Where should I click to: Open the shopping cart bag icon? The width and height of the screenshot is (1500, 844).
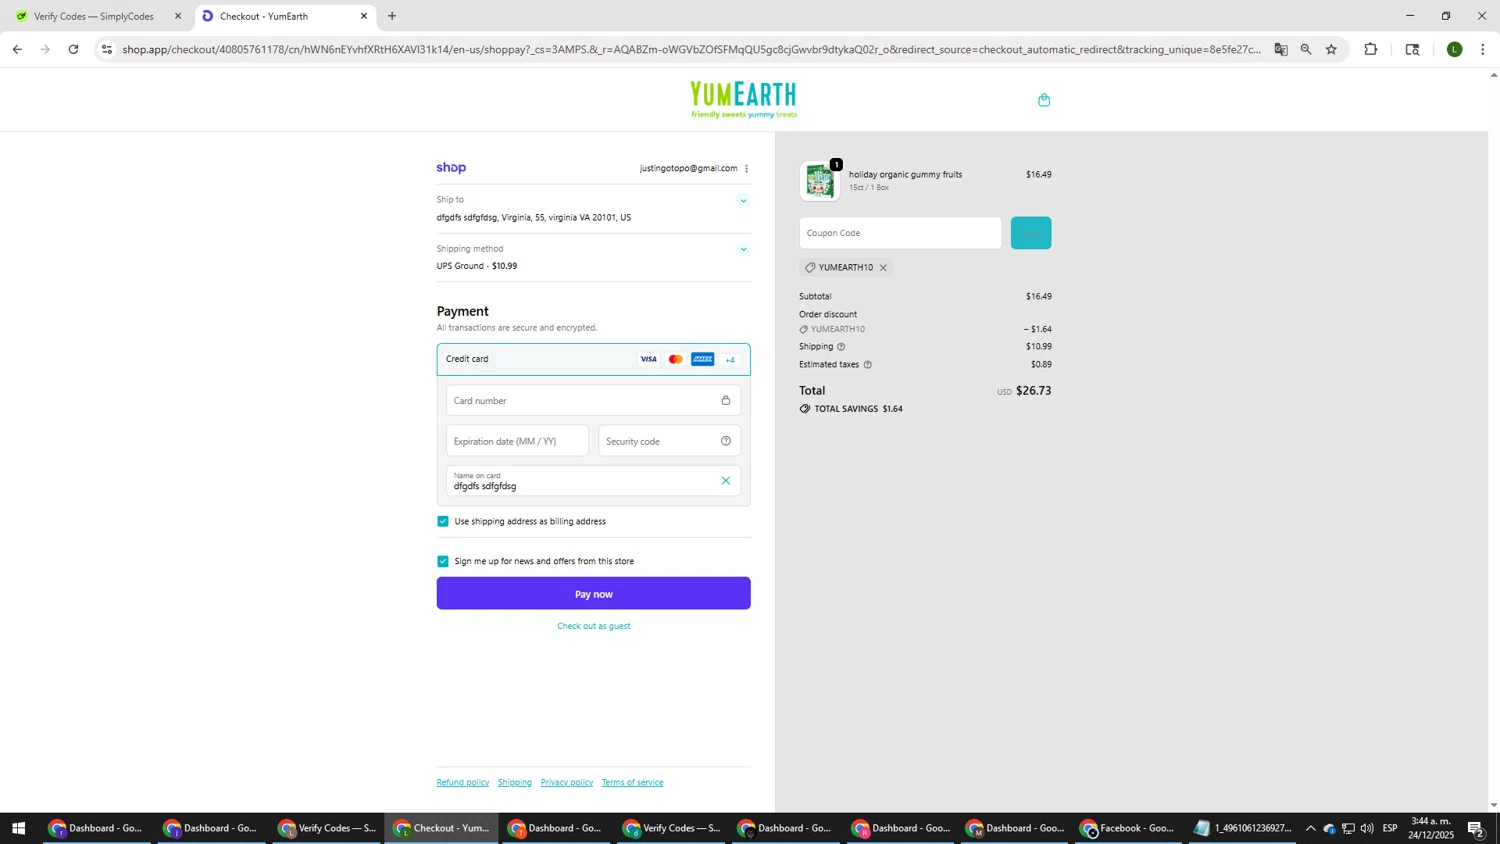pyautogui.click(x=1044, y=100)
